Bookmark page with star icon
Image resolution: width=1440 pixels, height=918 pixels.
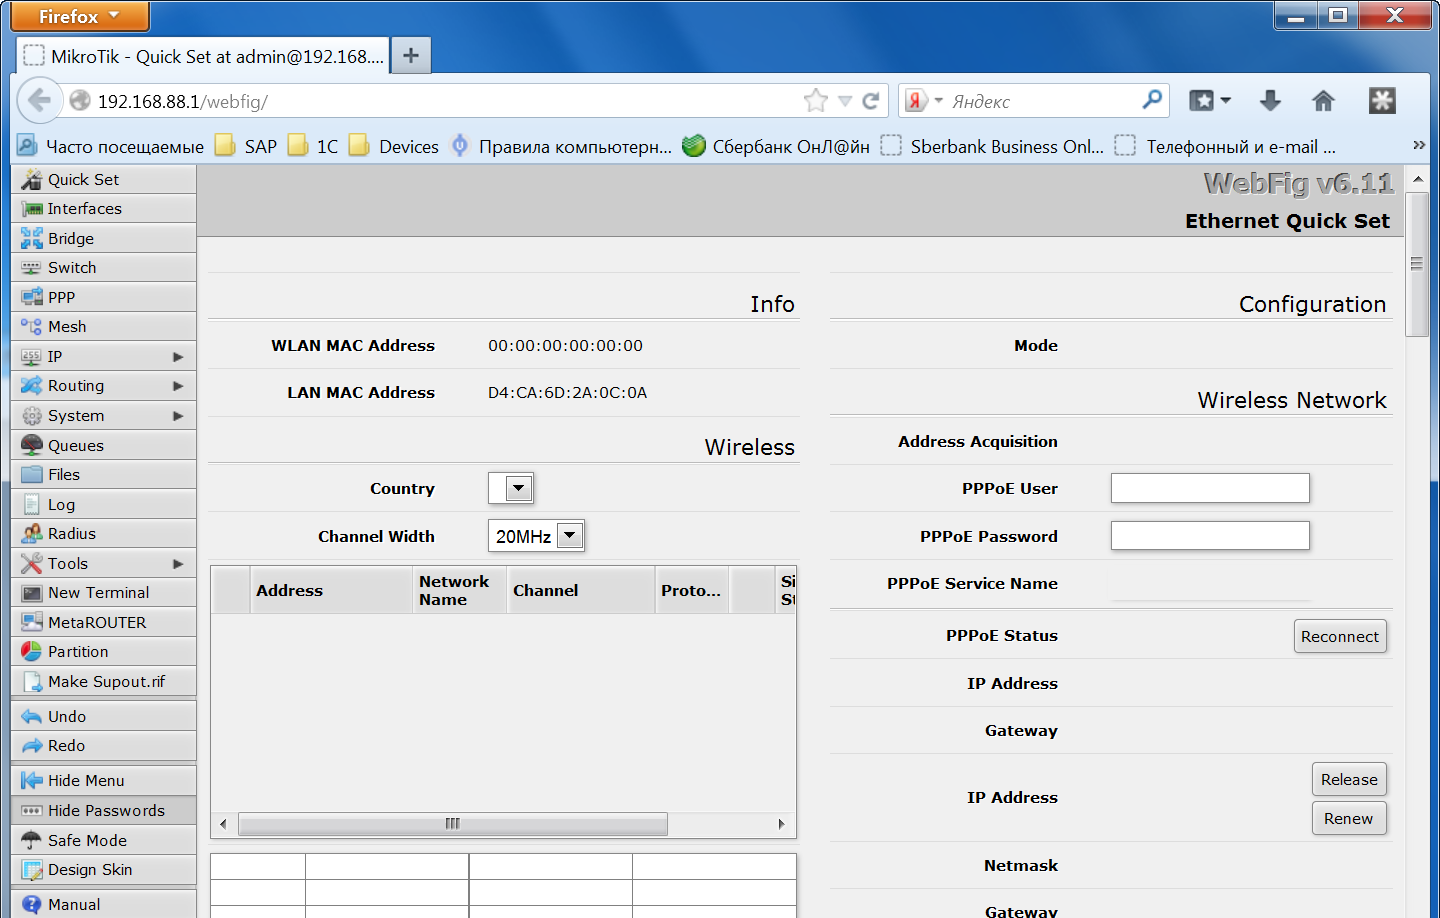(816, 101)
